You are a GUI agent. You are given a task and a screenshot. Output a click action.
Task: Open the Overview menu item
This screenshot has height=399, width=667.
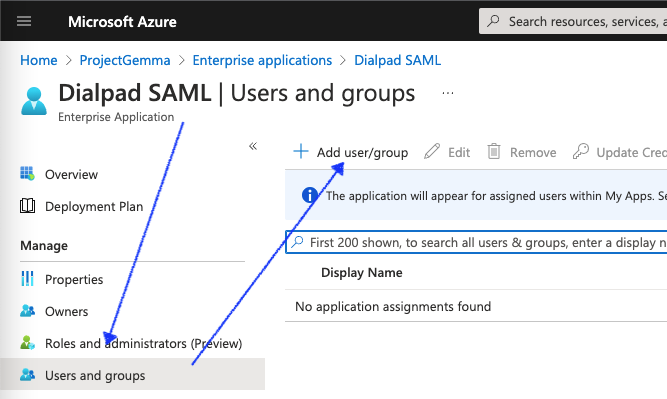point(71,174)
